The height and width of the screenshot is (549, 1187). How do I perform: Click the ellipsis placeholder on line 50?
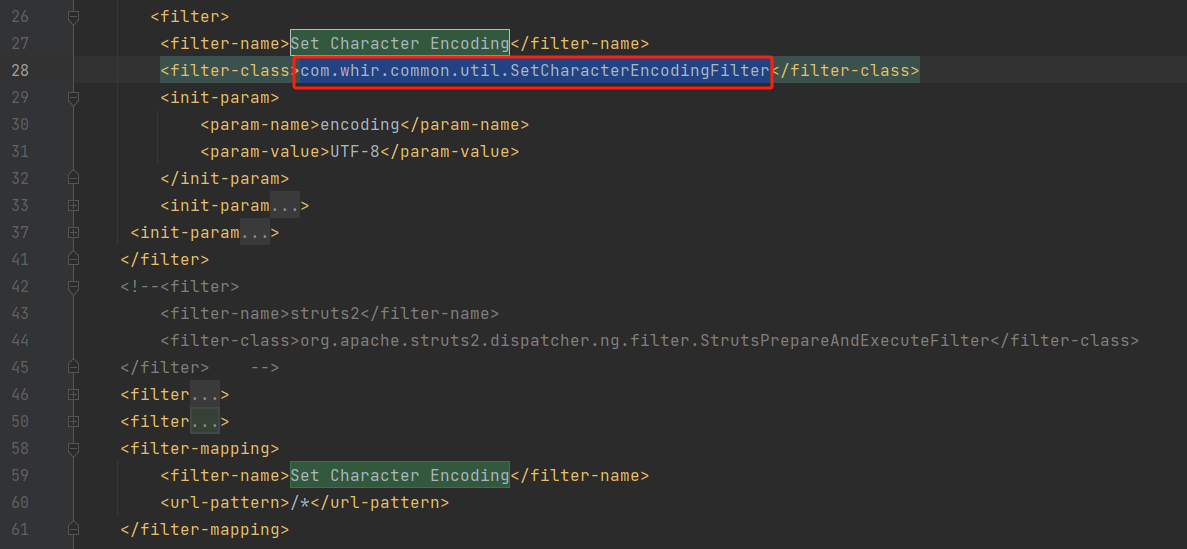pyautogui.click(x=205, y=422)
